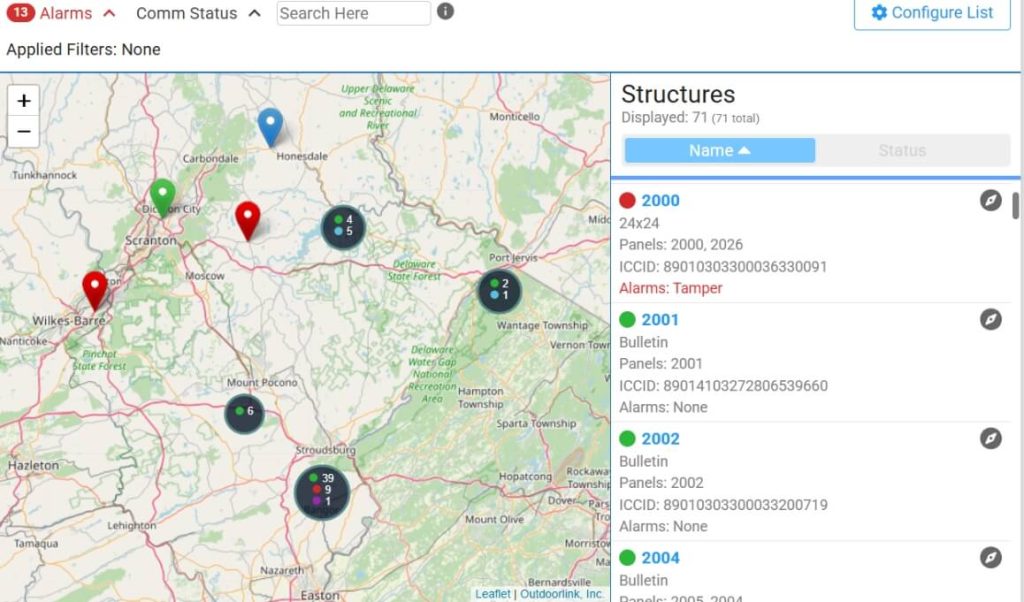Click the green status dot for structure 2002
The height and width of the screenshot is (602, 1024).
627,438
